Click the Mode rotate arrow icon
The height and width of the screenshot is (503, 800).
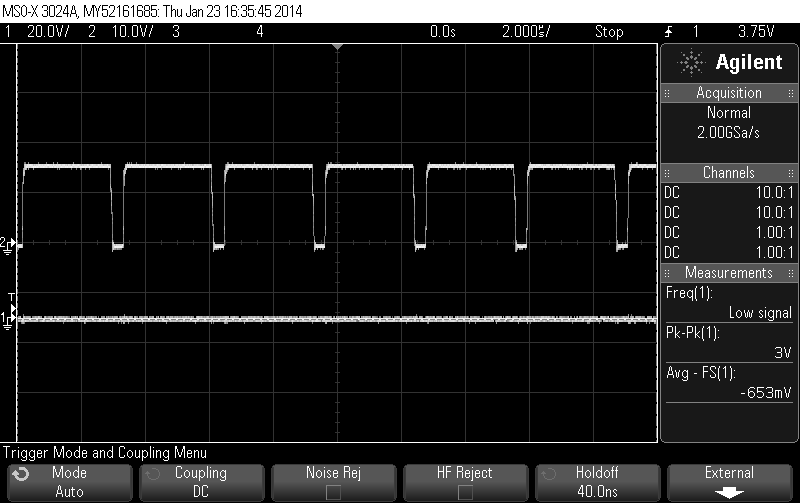(21, 474)
